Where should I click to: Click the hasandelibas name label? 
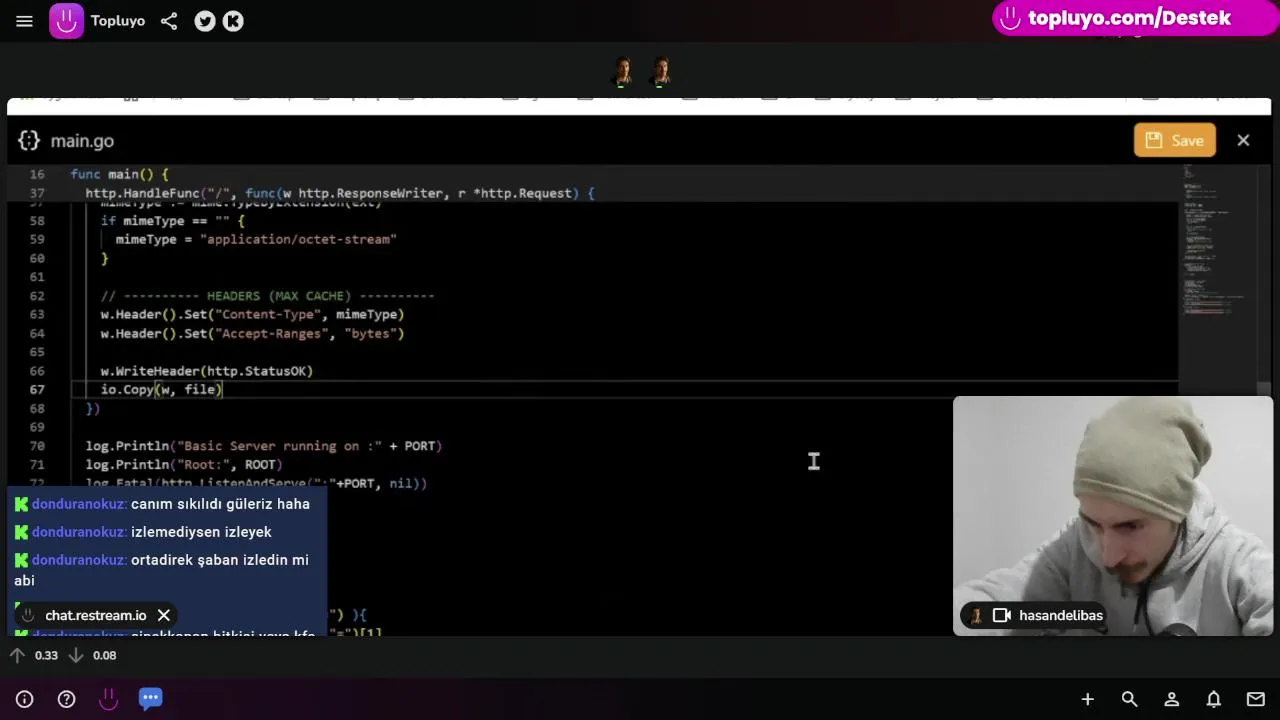1060,615
